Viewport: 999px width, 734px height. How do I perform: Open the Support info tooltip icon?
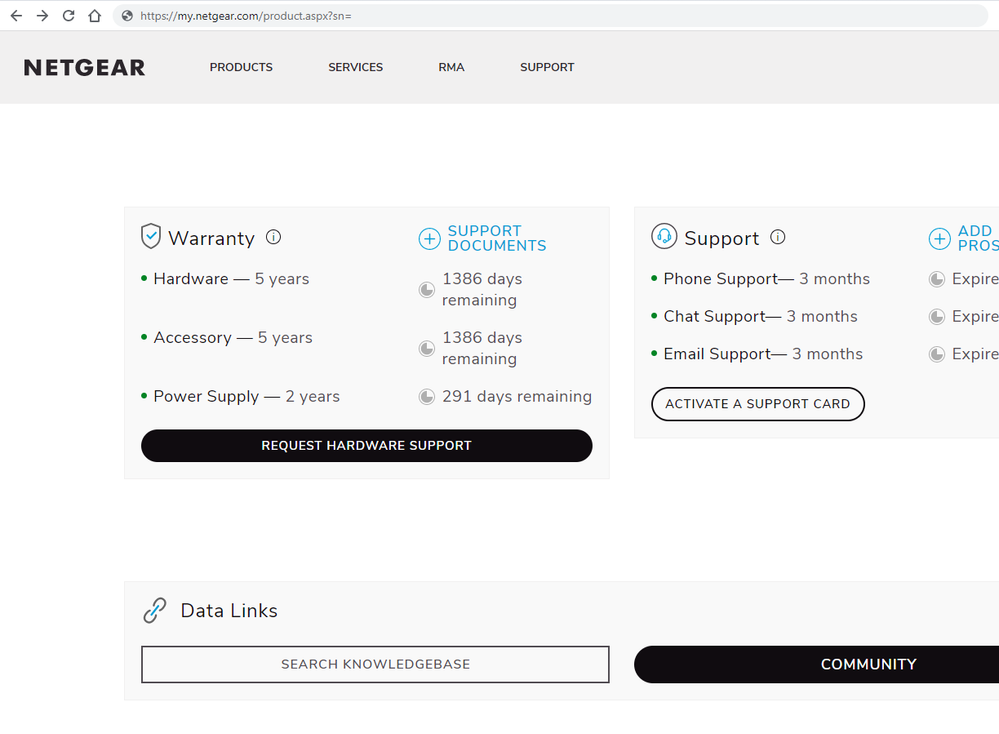coord(778,237)
